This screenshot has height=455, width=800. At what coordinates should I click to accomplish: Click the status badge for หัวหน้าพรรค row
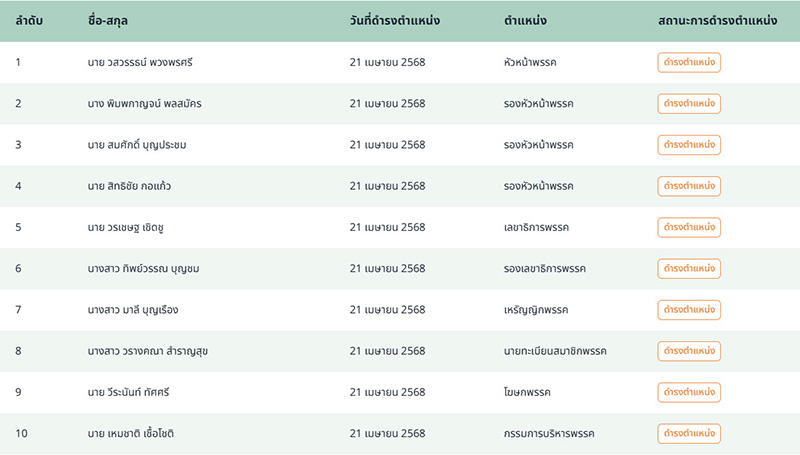689,62
